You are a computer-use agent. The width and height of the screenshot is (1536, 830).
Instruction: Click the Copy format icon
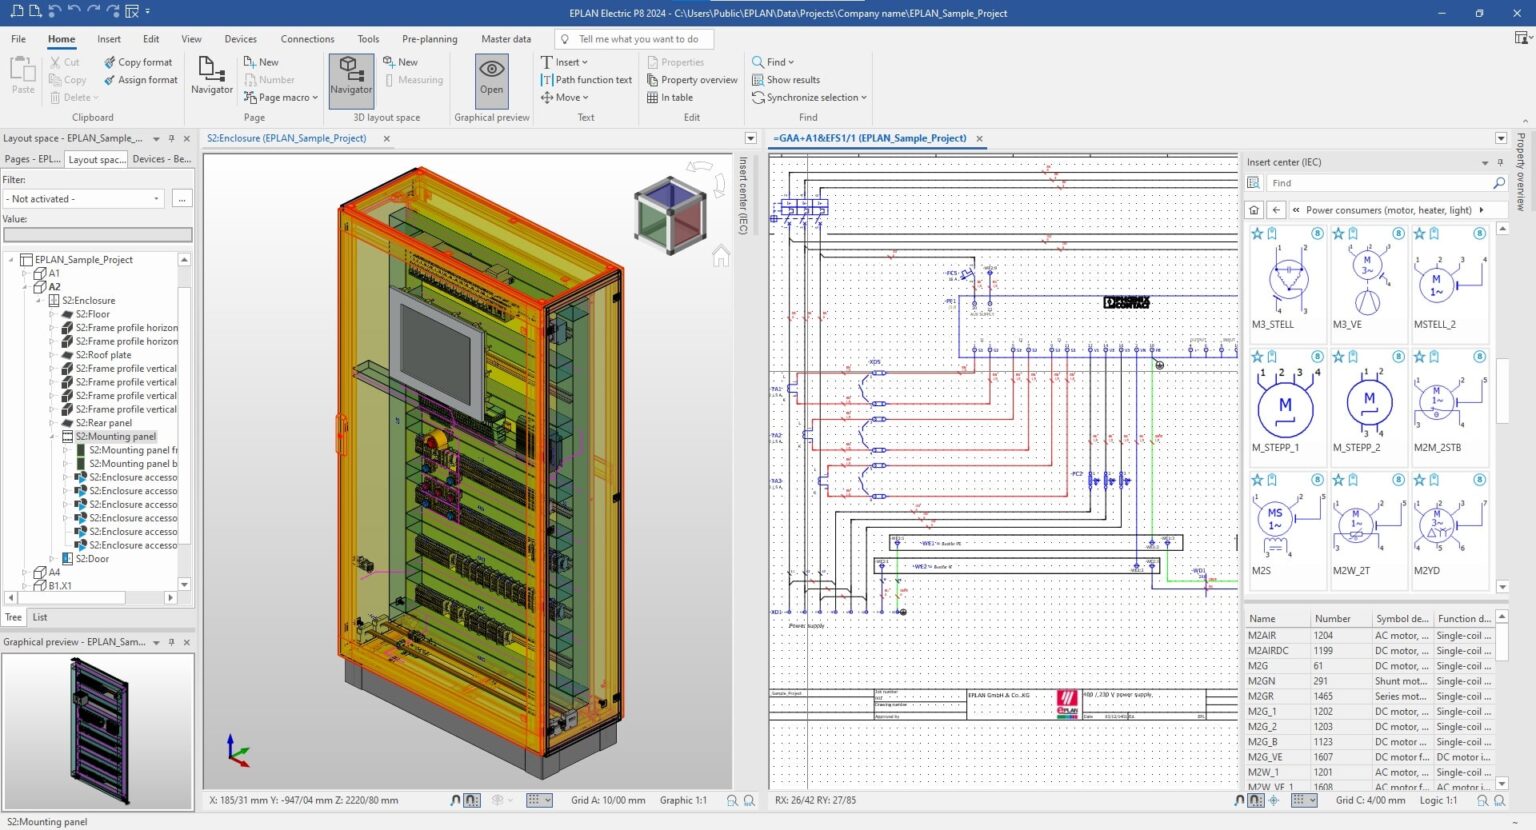tap(110, 62)
